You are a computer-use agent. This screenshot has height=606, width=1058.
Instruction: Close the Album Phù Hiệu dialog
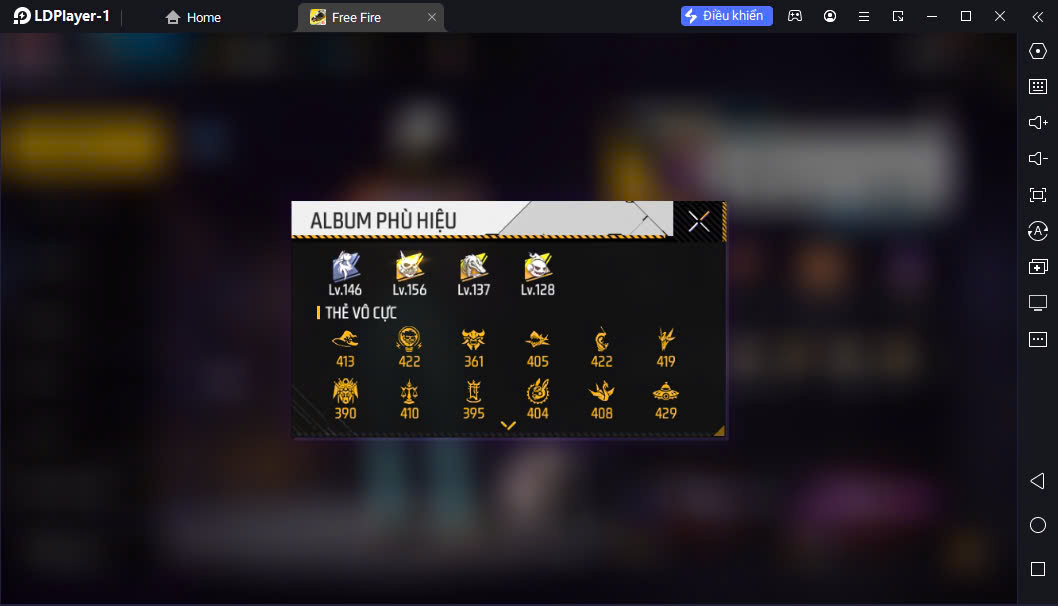(x=699, y=221)
